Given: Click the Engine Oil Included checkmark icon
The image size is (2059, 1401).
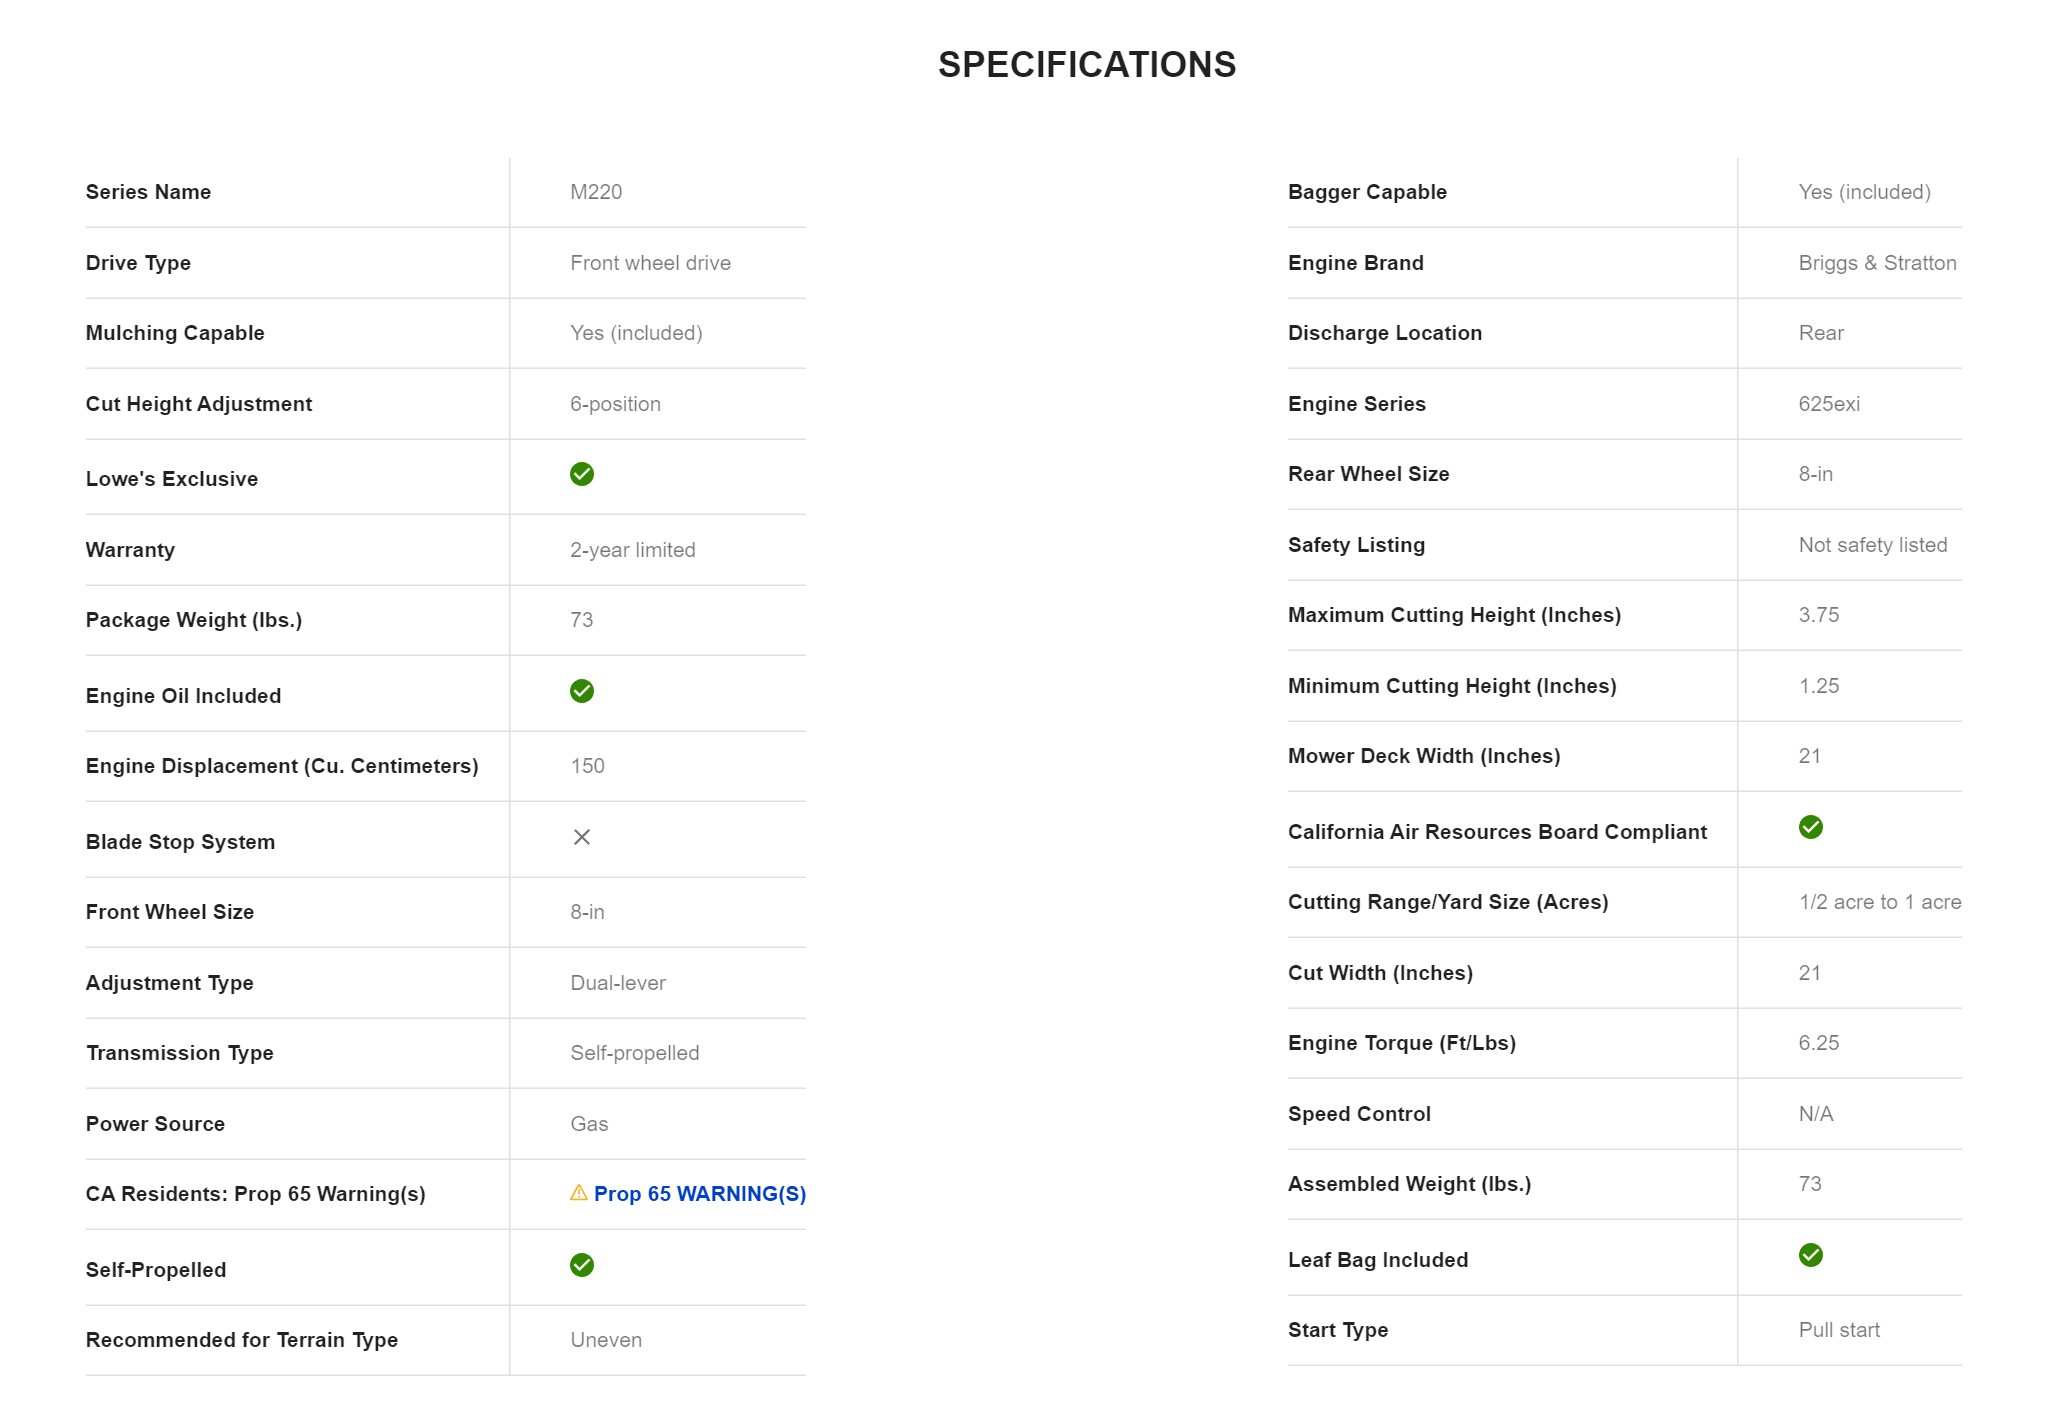Looking at the screenshot, I should [x=581, y=691].
